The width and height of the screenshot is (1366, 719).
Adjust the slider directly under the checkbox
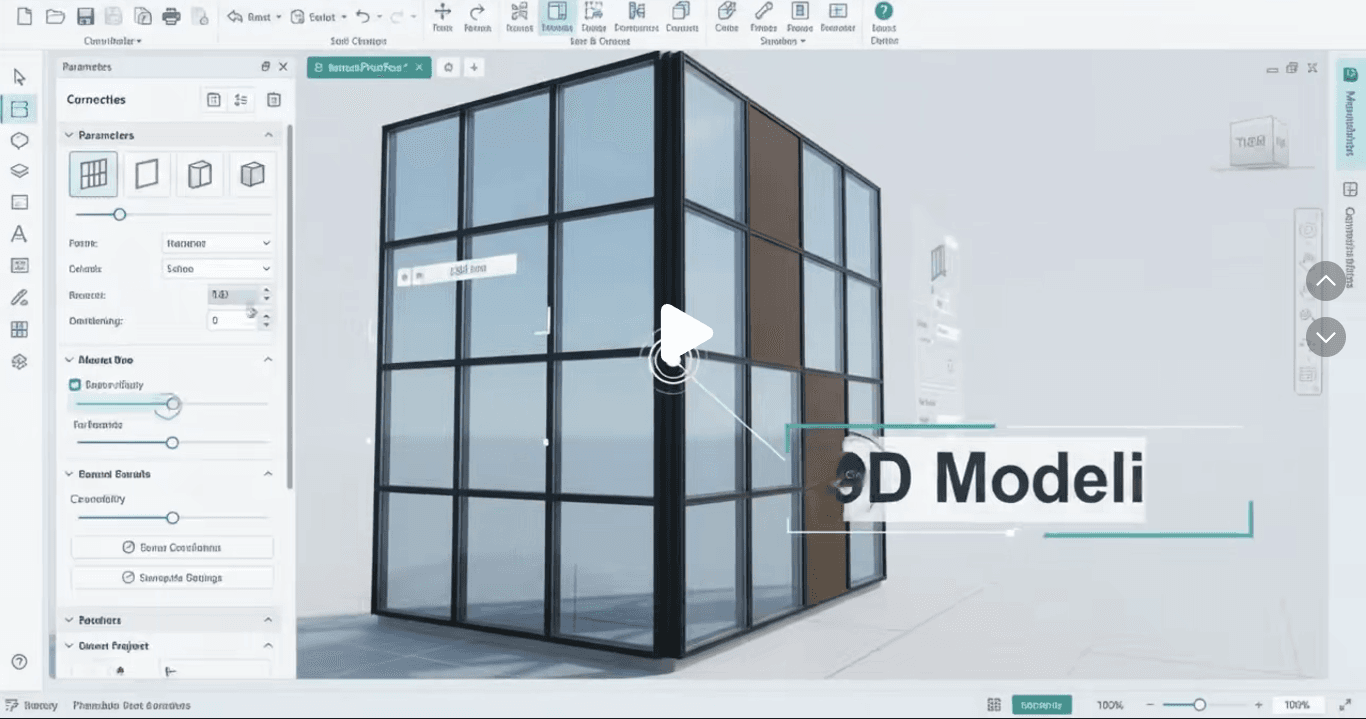[172, 404]
